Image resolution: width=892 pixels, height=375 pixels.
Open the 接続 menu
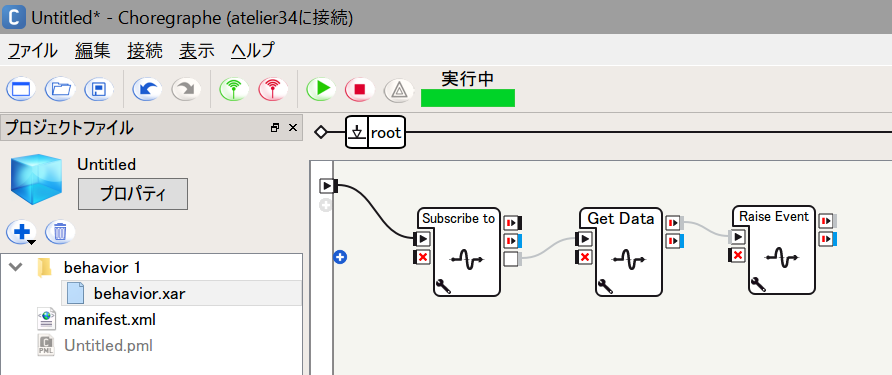coord(145,51)
